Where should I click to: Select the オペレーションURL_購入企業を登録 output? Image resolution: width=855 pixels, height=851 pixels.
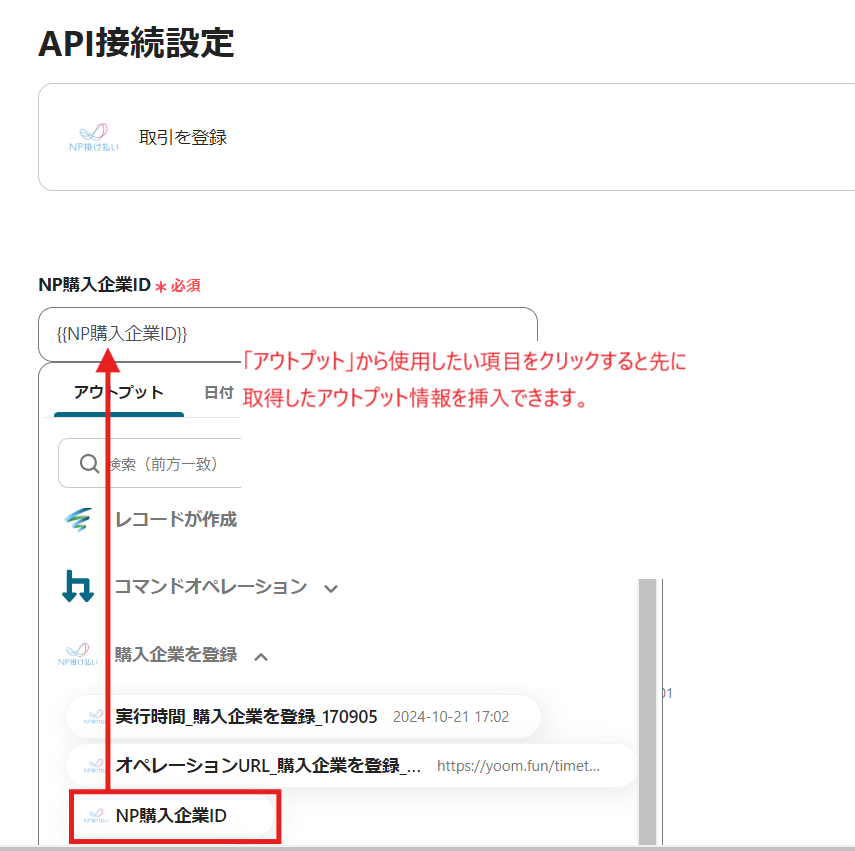click(268, 766)
